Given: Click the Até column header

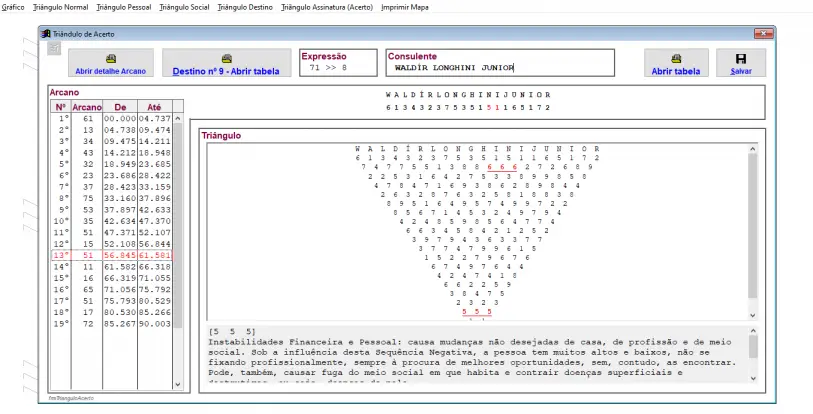Looking at the screenshot, I should pos(154,106).
